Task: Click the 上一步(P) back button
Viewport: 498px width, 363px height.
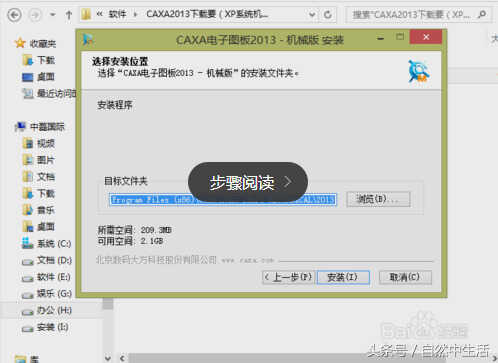Action: click(288, 277)
